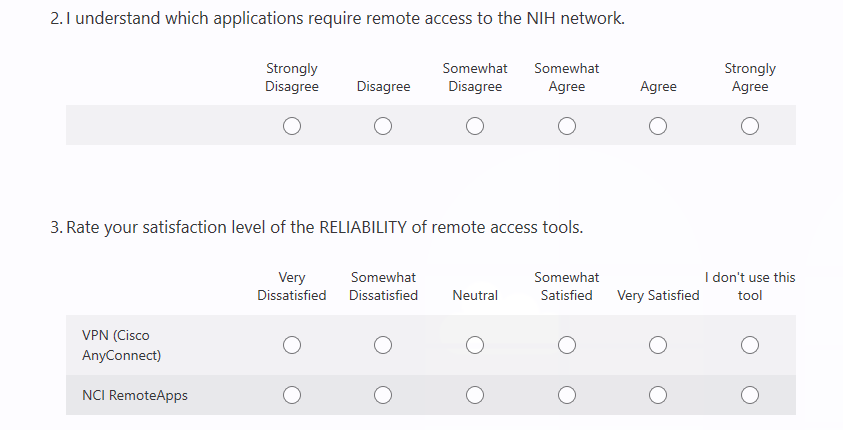Select "I don't use this tool" for VPN
The image size is (843, 430).
(x=750, y=345)
